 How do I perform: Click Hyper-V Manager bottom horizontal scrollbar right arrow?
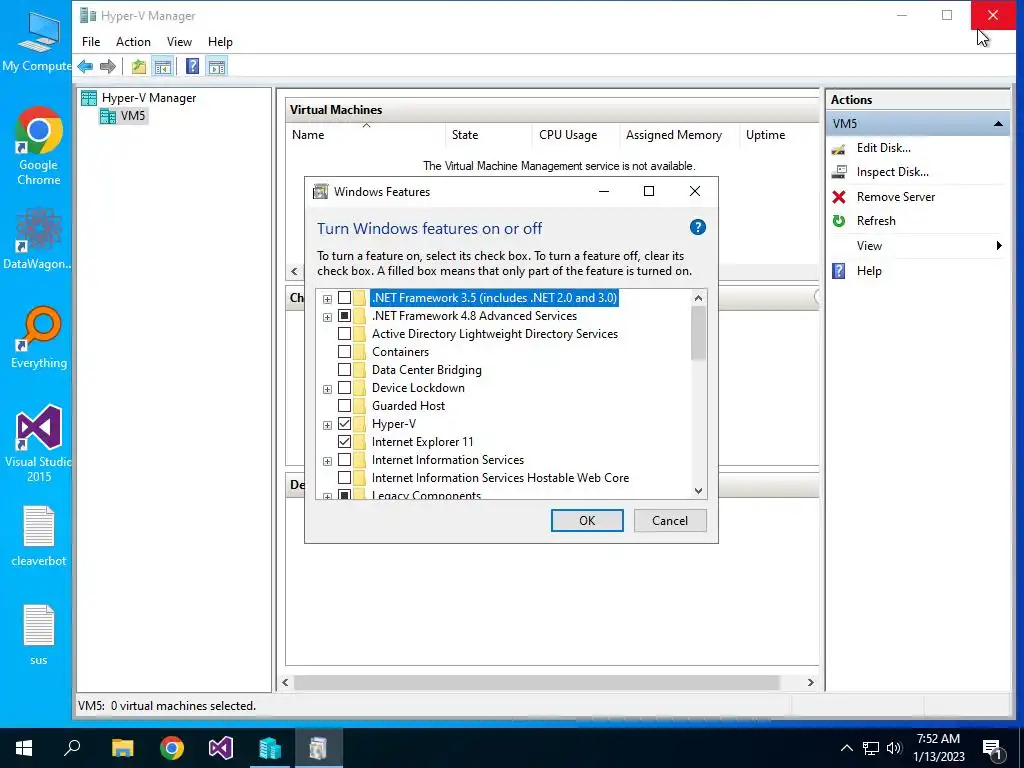tap(810, 682)
